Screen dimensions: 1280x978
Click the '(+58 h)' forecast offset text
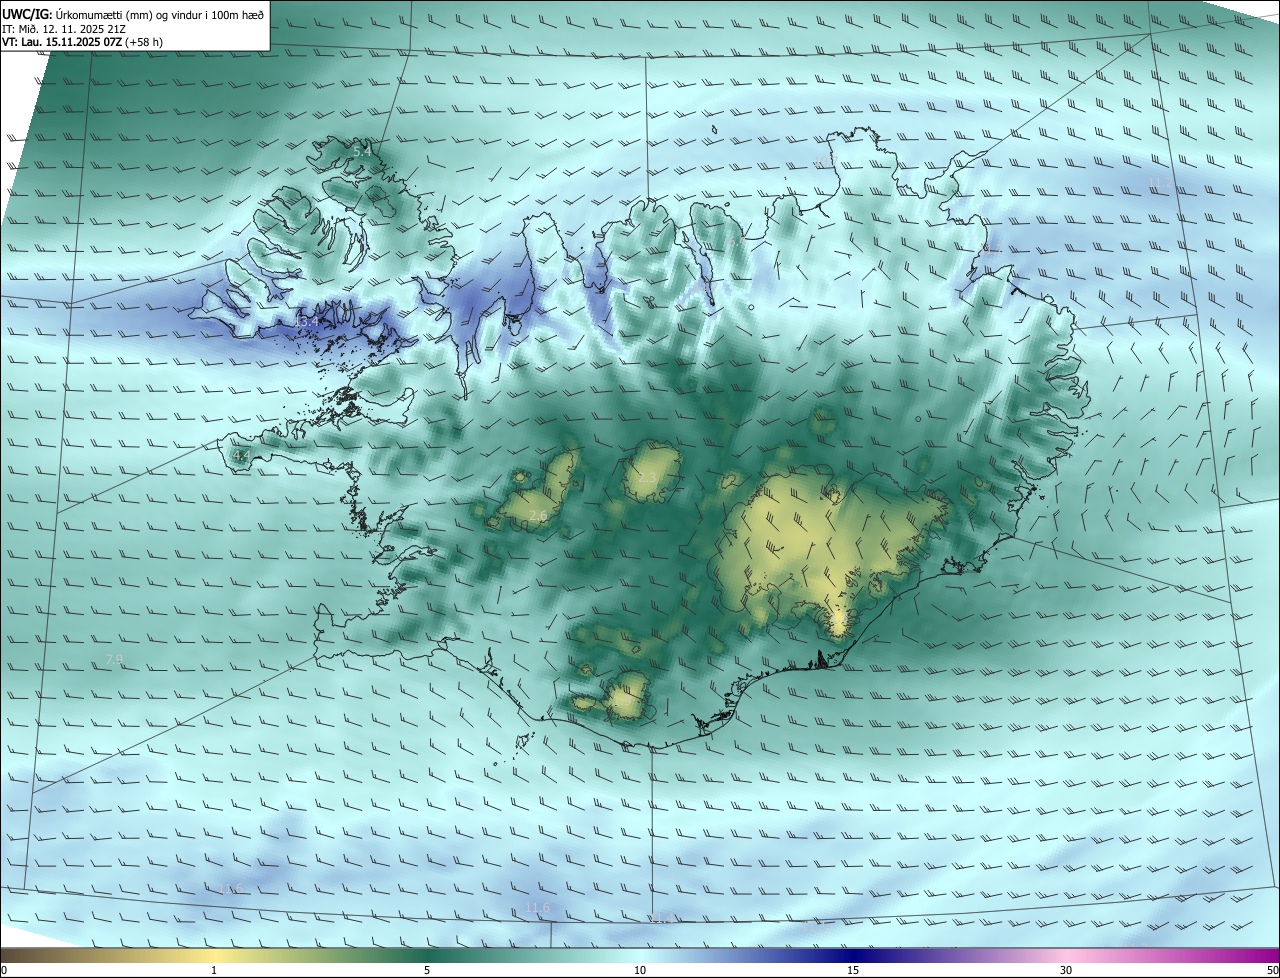144,43
